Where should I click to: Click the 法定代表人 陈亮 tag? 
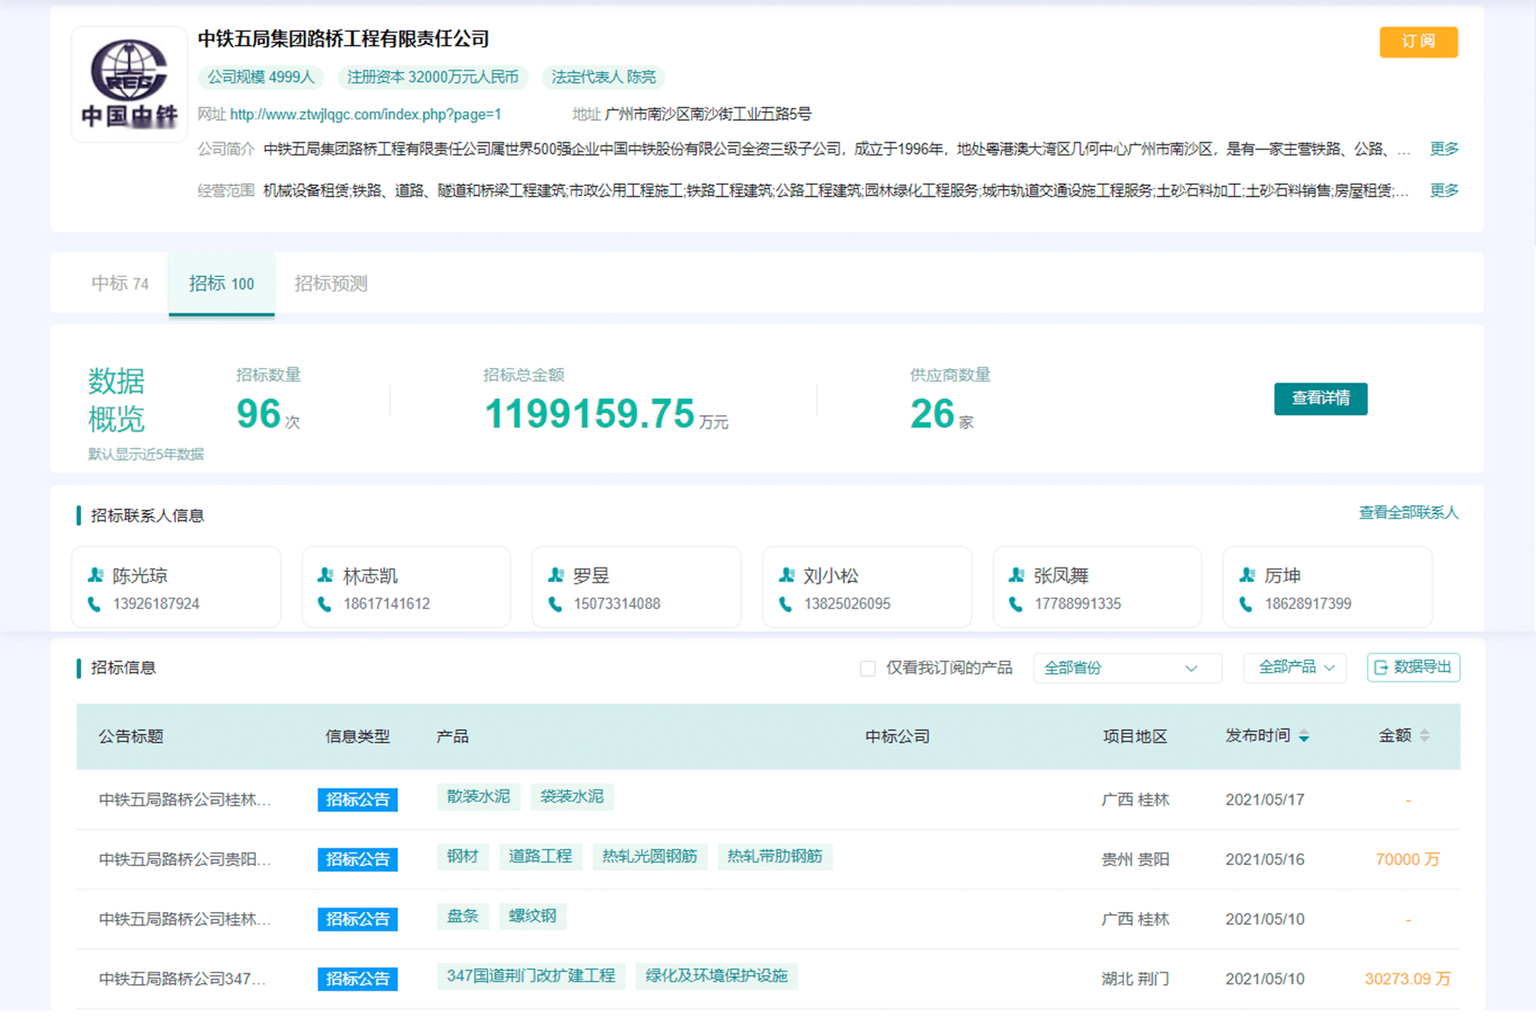(604, 77)
